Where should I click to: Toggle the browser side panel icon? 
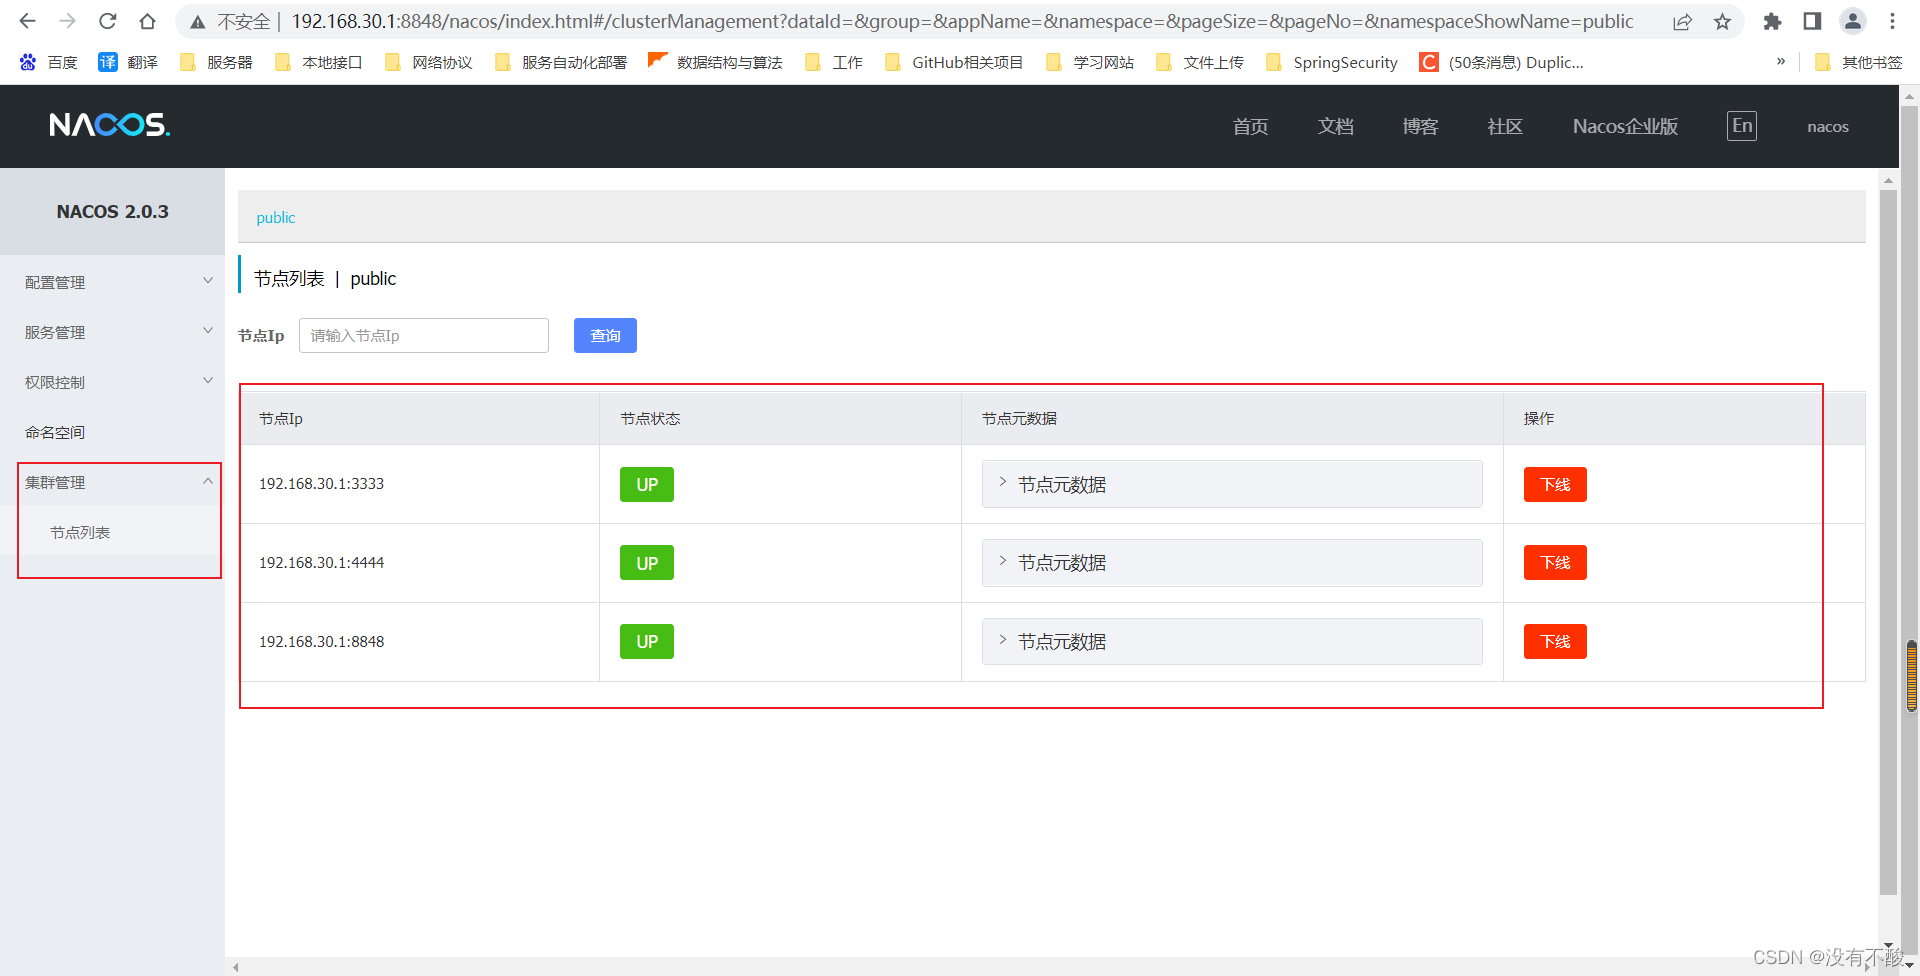(x=1812, y=22)
